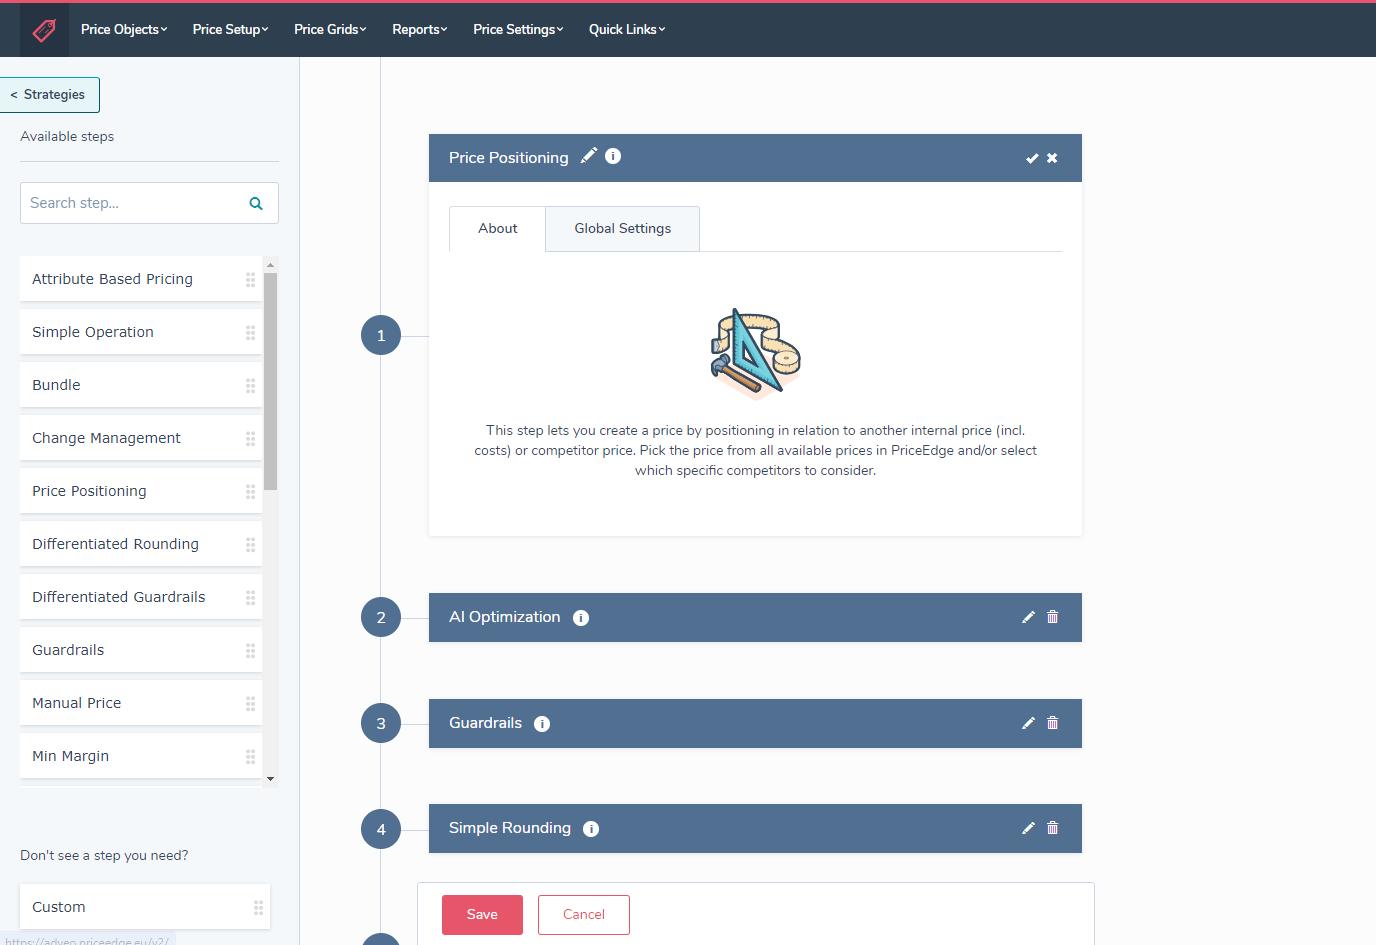
Task: Edit the AI Optimization step
Action: (1028, 617)
